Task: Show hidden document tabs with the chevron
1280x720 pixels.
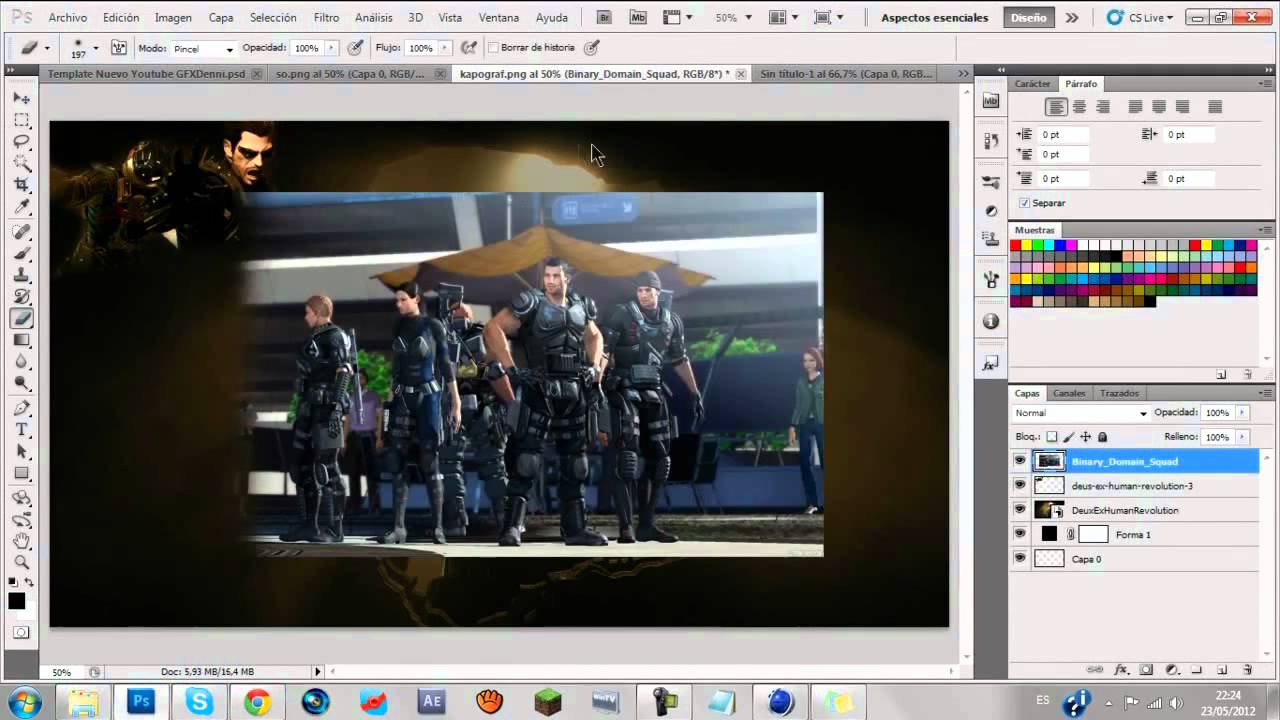Action: click(x=964, y=74)
